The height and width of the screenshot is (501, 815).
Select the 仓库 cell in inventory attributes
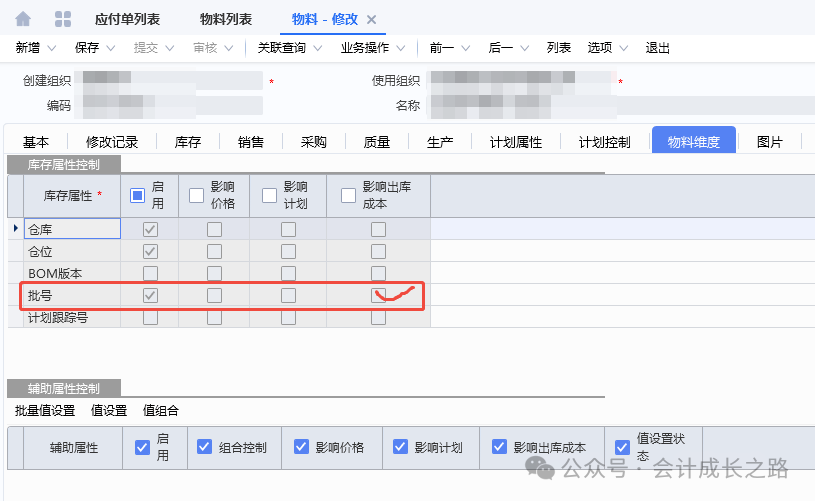tap(72, 229)
